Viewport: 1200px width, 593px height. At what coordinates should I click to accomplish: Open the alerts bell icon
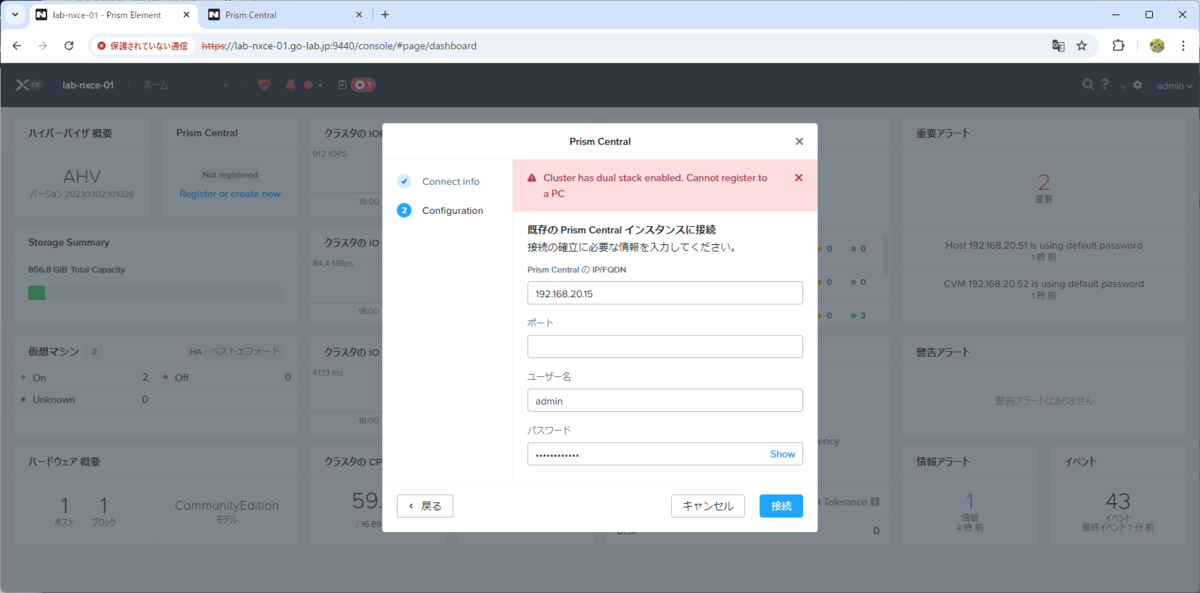click(291, 85)
